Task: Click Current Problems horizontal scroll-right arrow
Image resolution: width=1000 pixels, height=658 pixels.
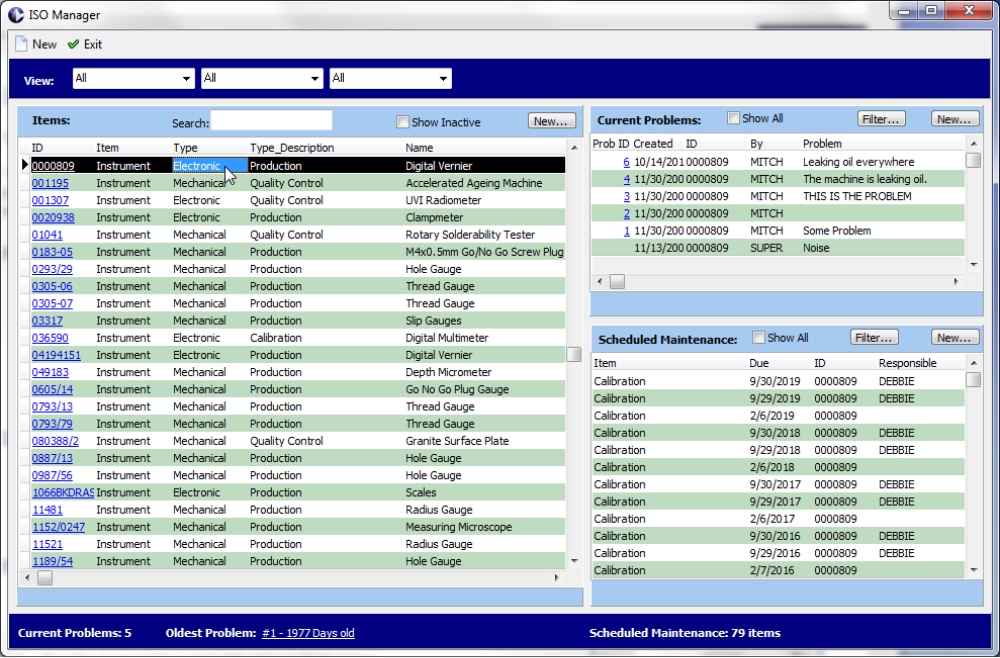Action: coord(956,281)
